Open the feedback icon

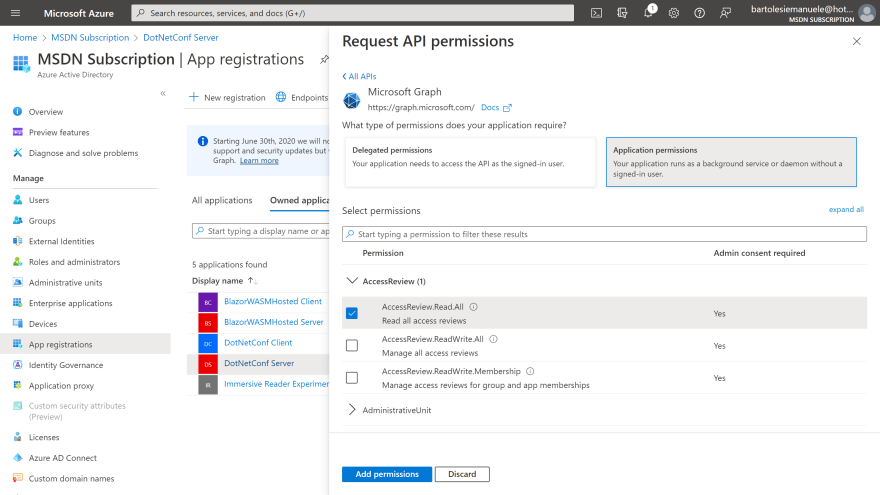click(725, 13)
